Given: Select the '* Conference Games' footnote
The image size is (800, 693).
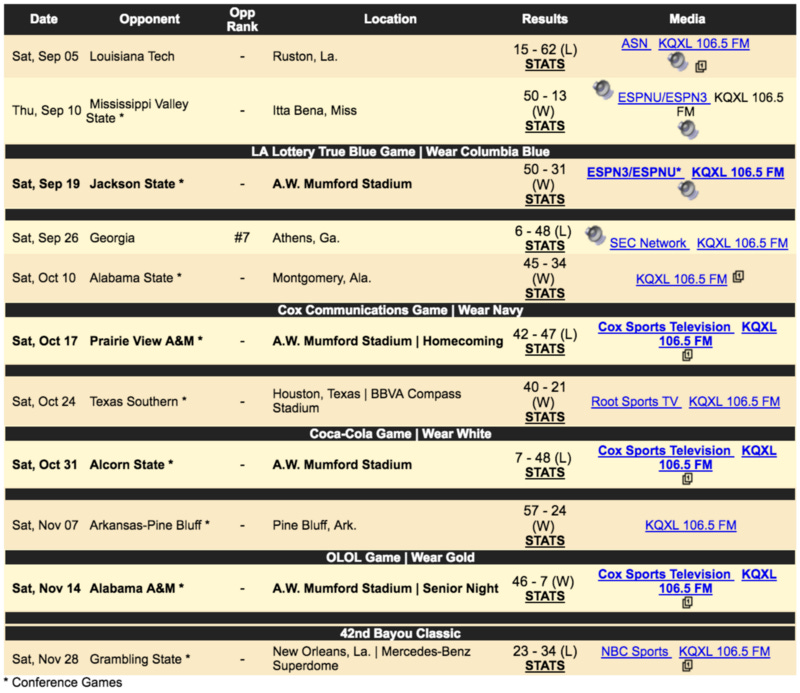Looking at the screenshot, I should [x=63, y=682].
